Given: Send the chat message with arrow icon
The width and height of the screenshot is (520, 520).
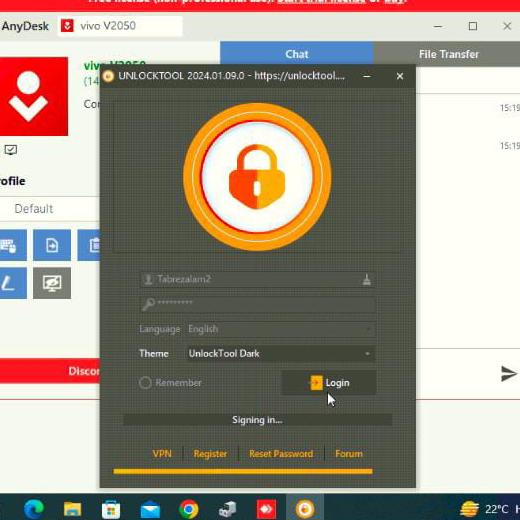Looking at the screenshot, I should 509,374.
